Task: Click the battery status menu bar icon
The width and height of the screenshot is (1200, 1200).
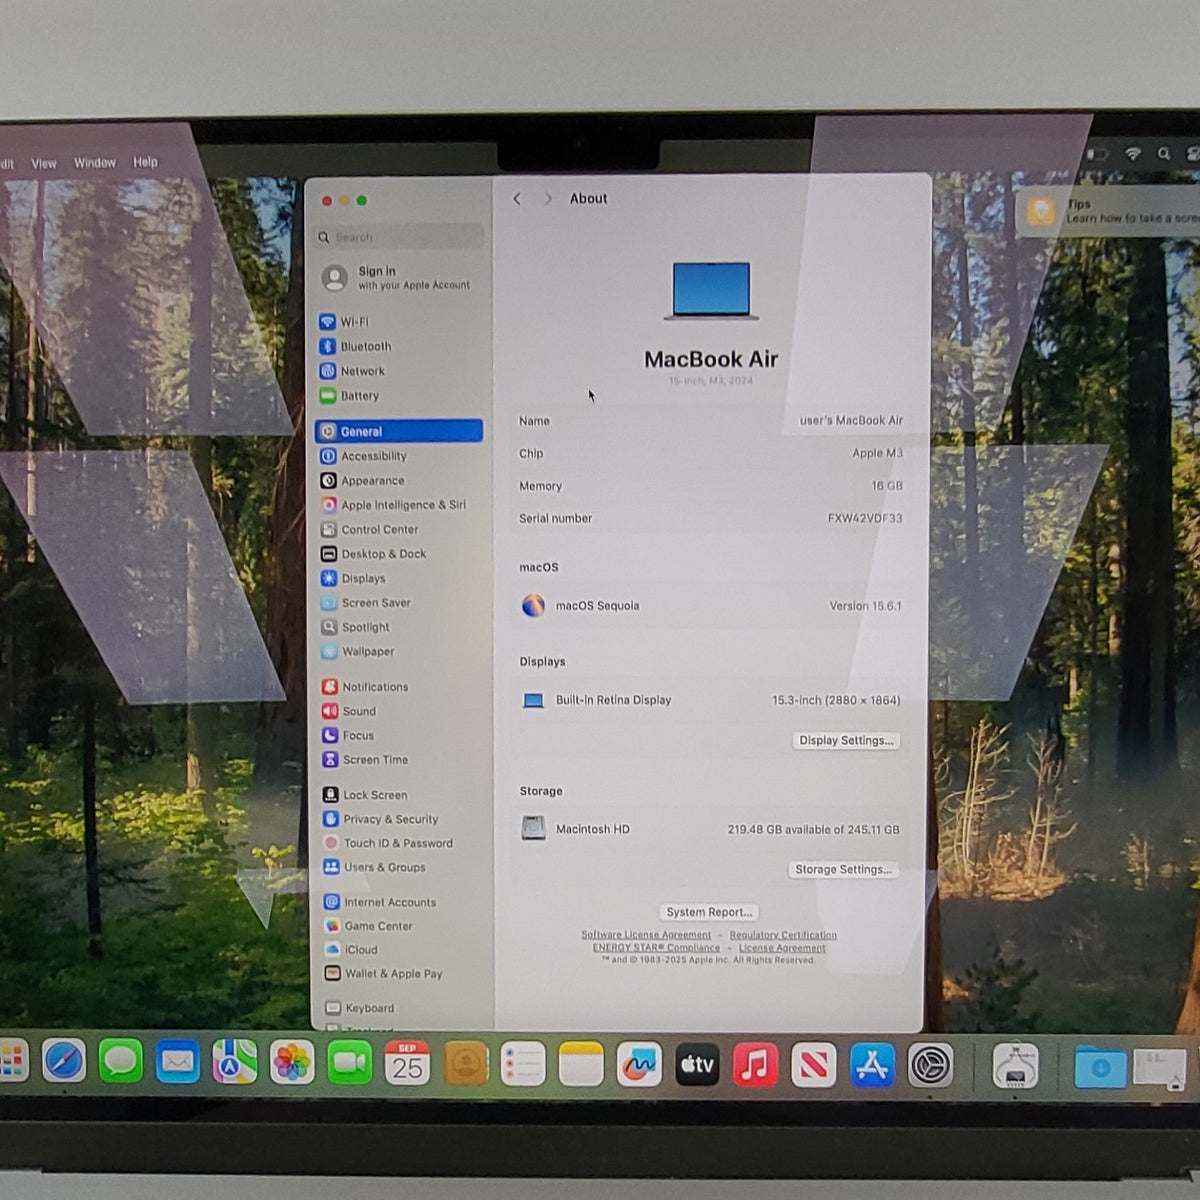Action: click(1097, 154)
